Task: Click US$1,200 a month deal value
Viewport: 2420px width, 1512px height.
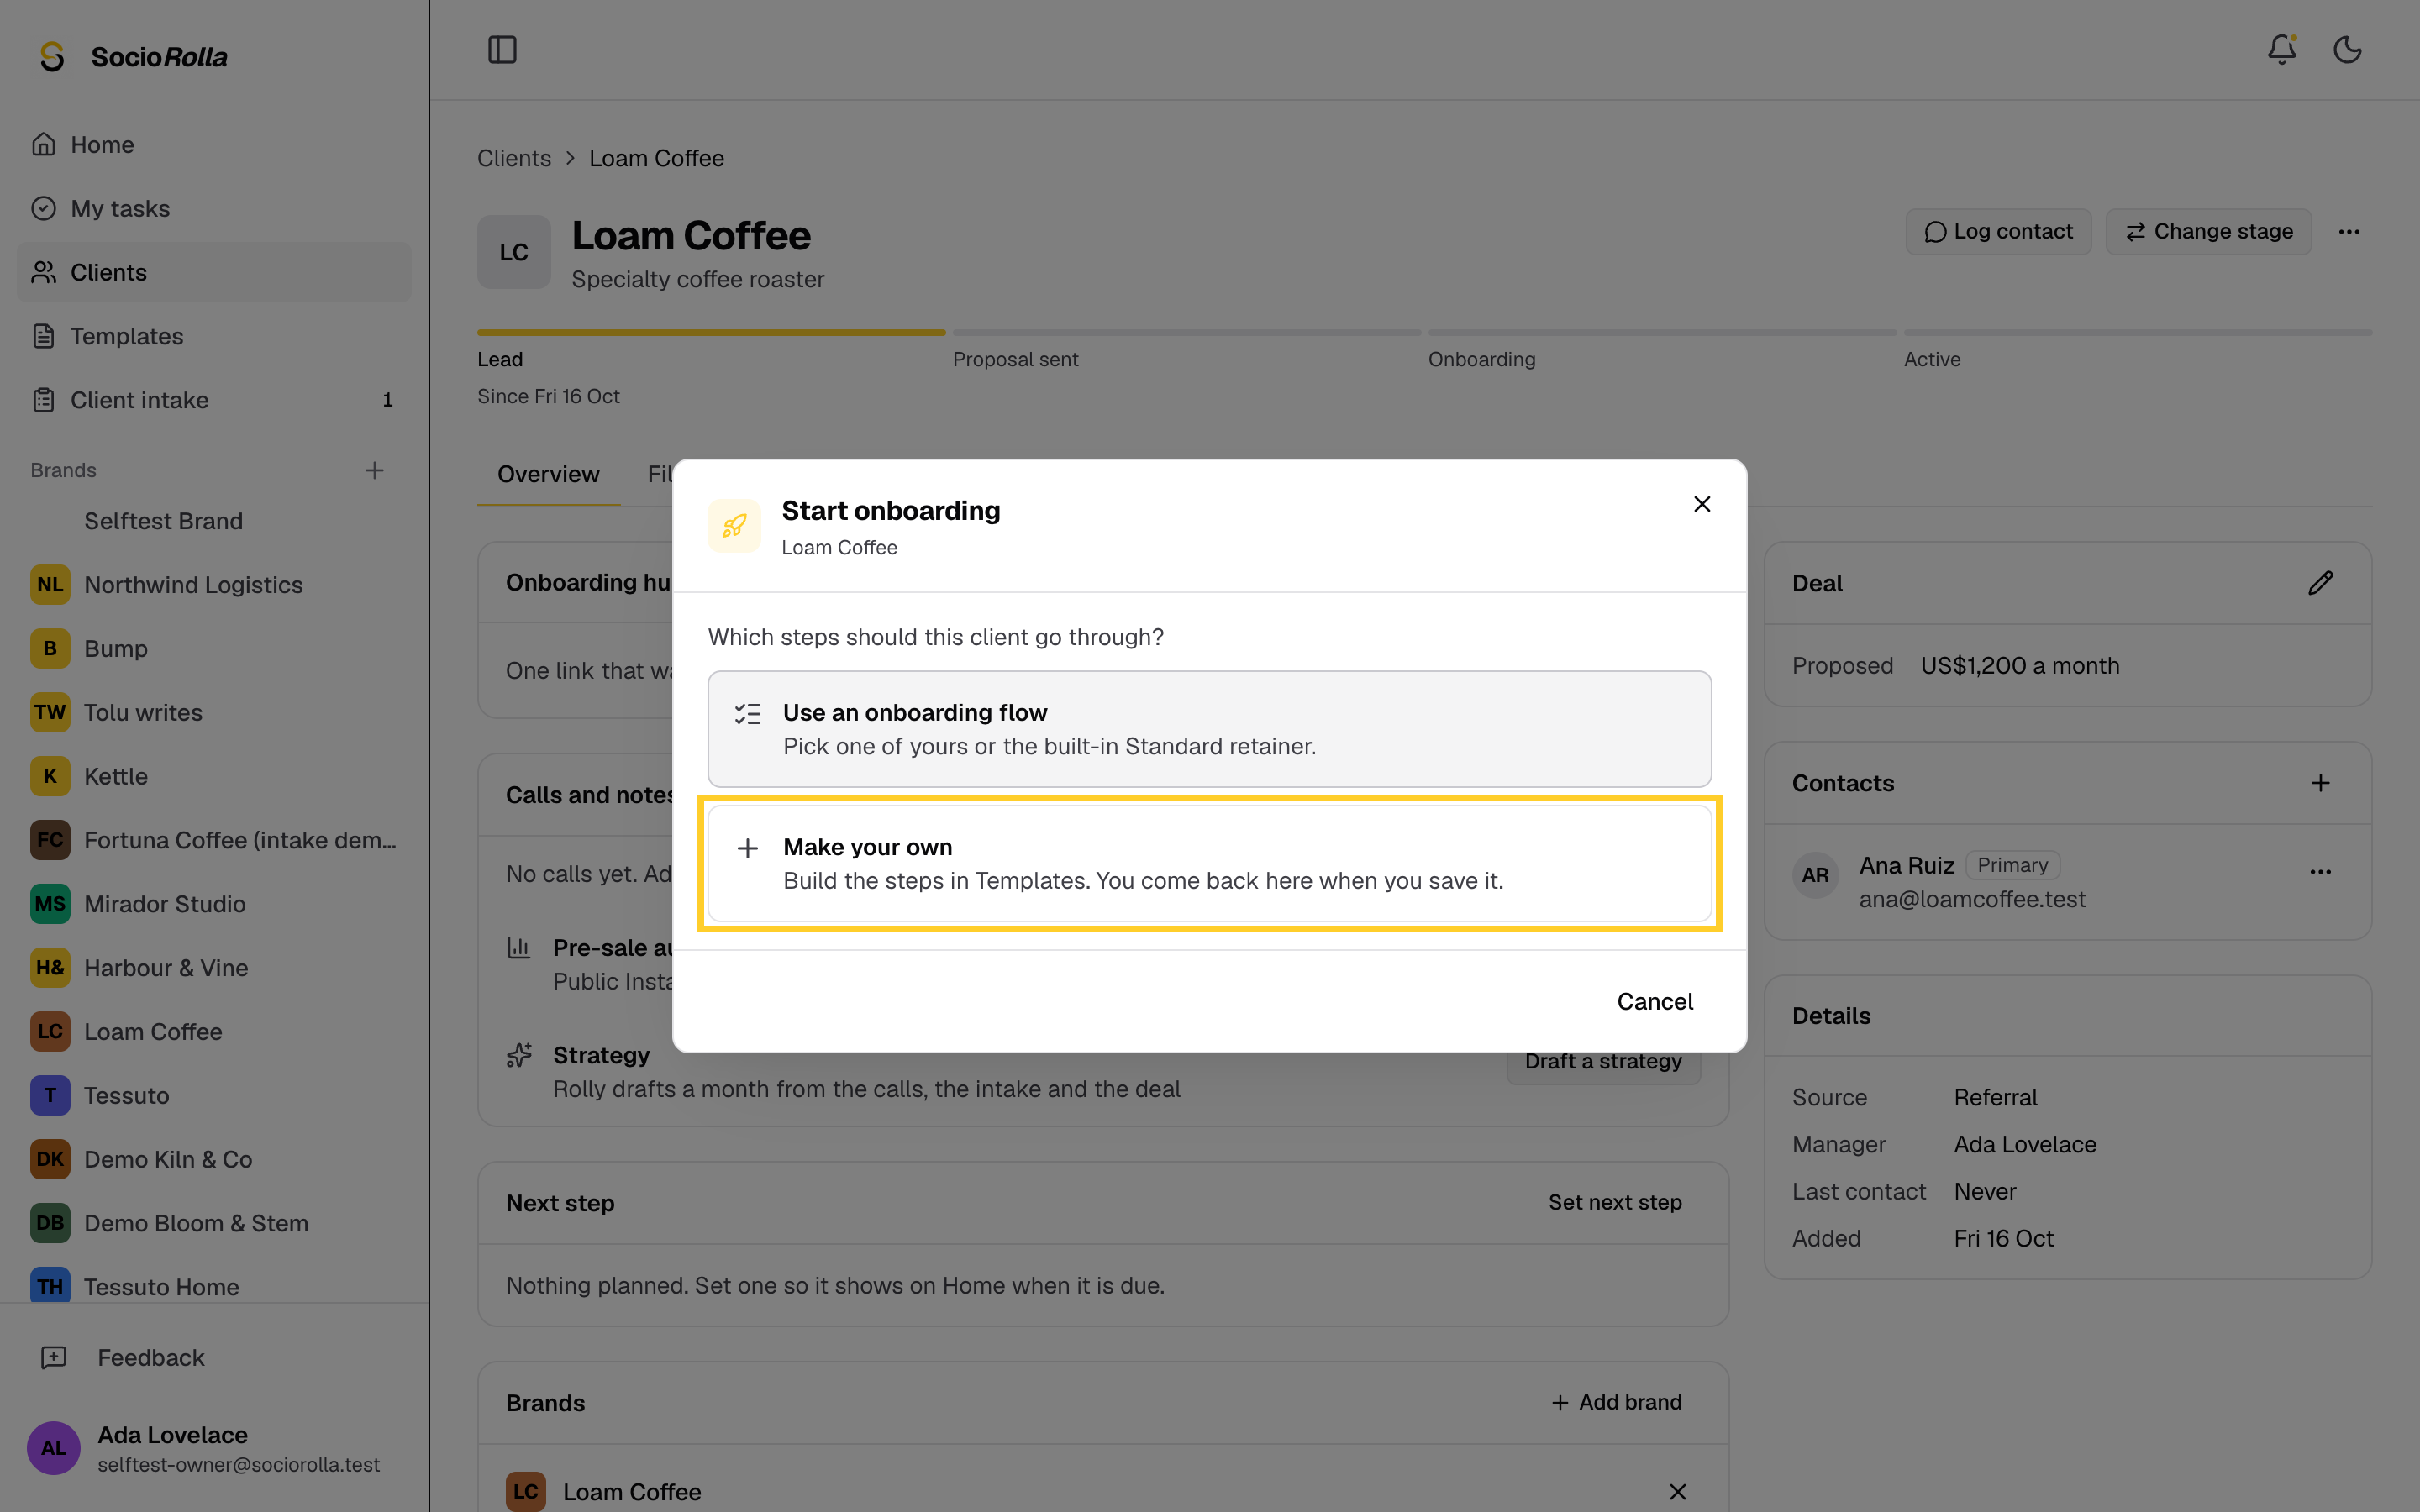Action: [2020, 666]
